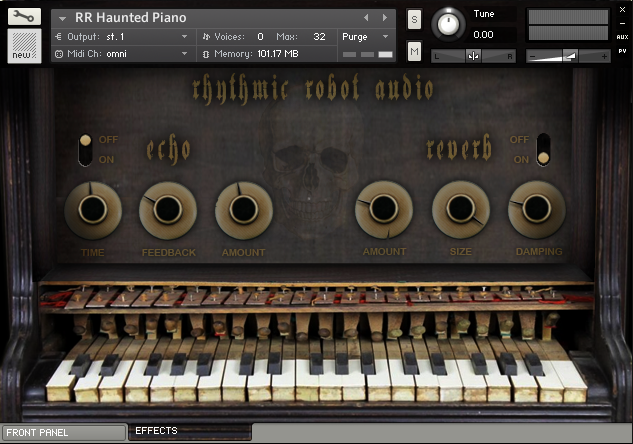Toggle the PV button

(622, 51)
